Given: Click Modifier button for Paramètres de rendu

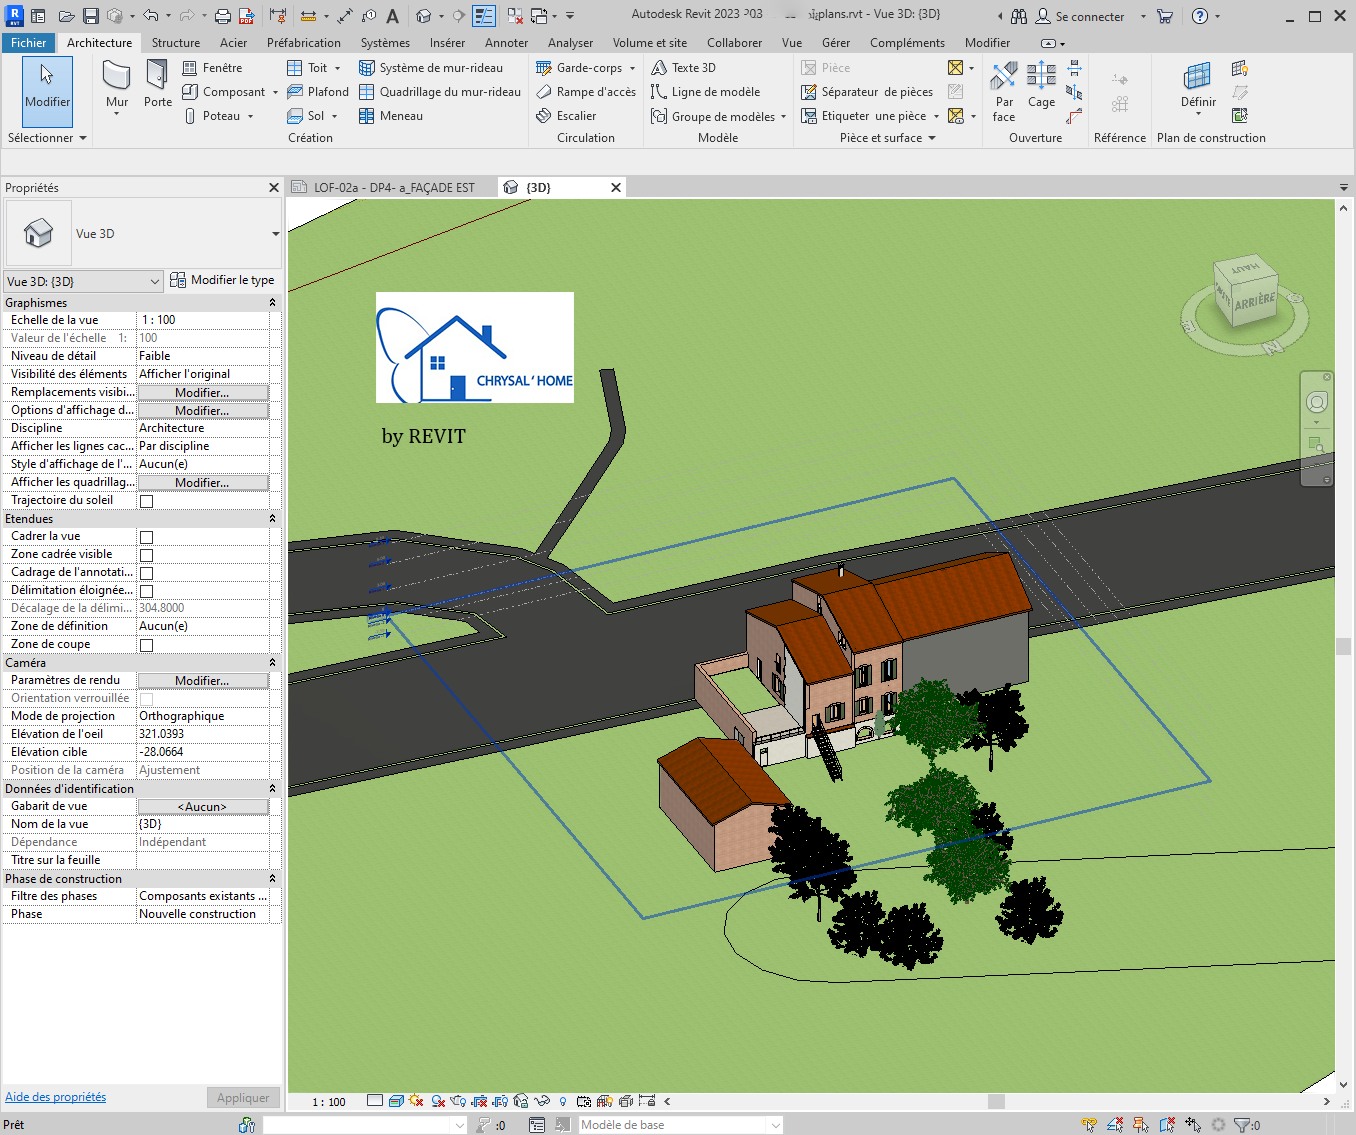Looking at the screenshot, I should click(x=202, y=681).
